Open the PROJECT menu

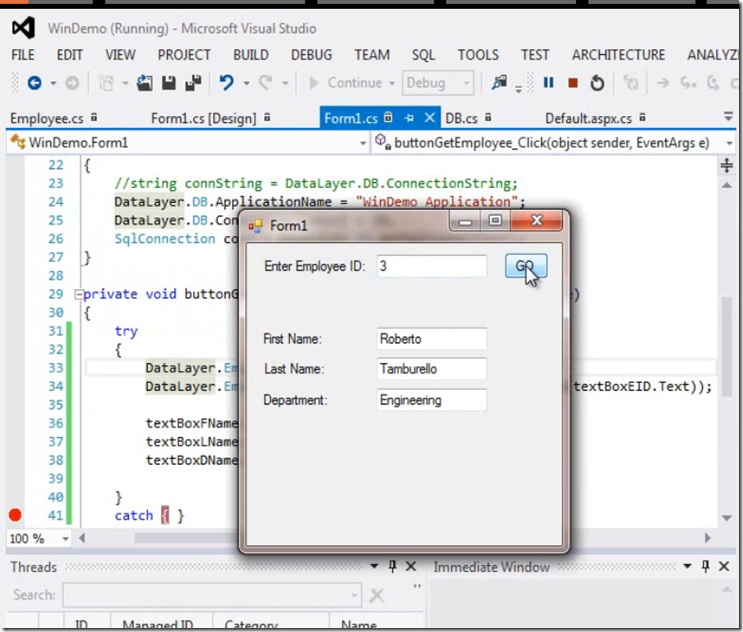tap(184, 55)
